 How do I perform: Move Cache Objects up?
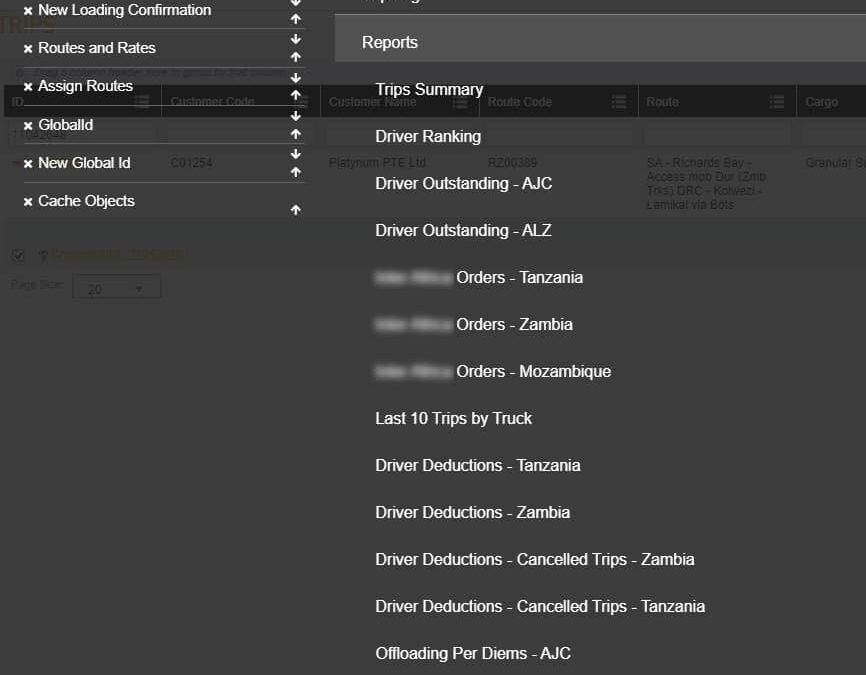296,210
